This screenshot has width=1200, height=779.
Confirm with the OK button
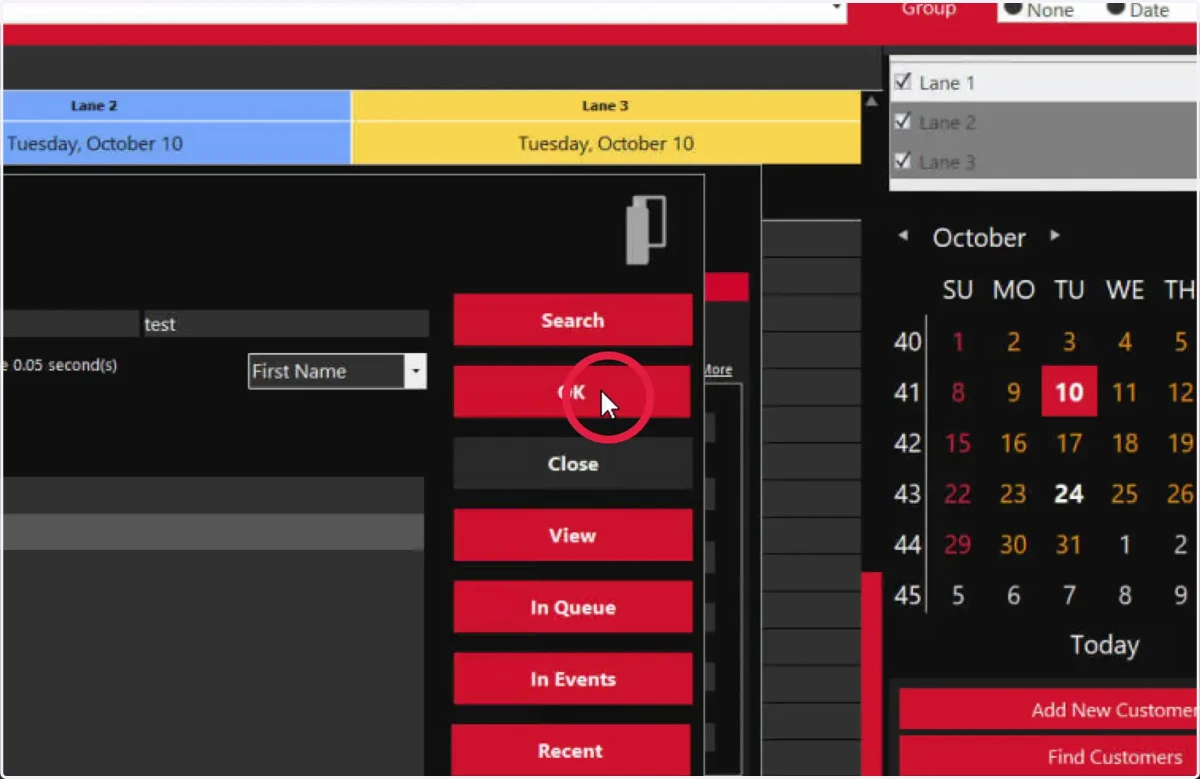pyautogui.click(x=572, y=392)
